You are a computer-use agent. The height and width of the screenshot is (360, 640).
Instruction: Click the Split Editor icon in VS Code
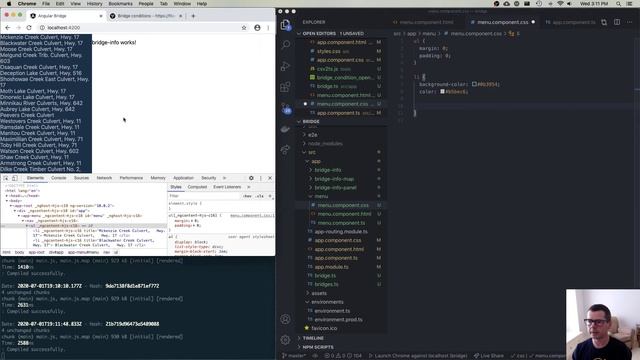pos(617,22)
